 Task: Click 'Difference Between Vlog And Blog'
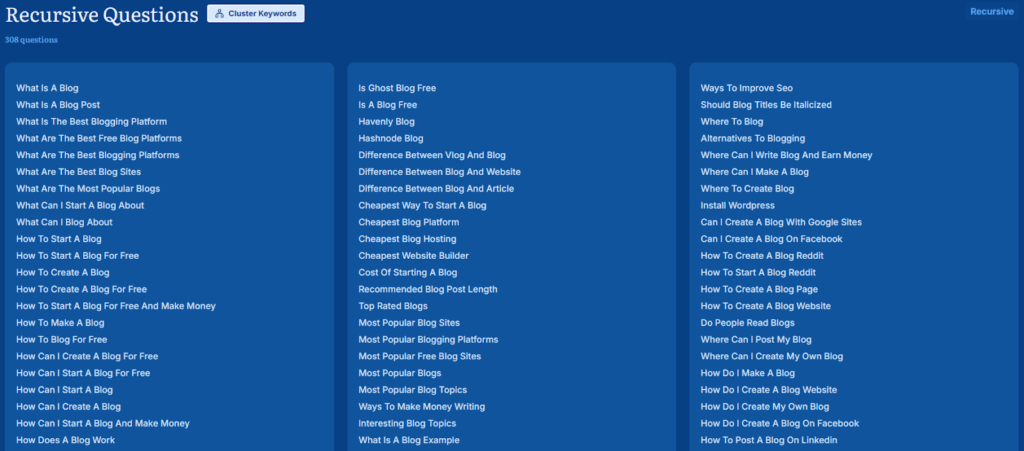tap(432, 155)
